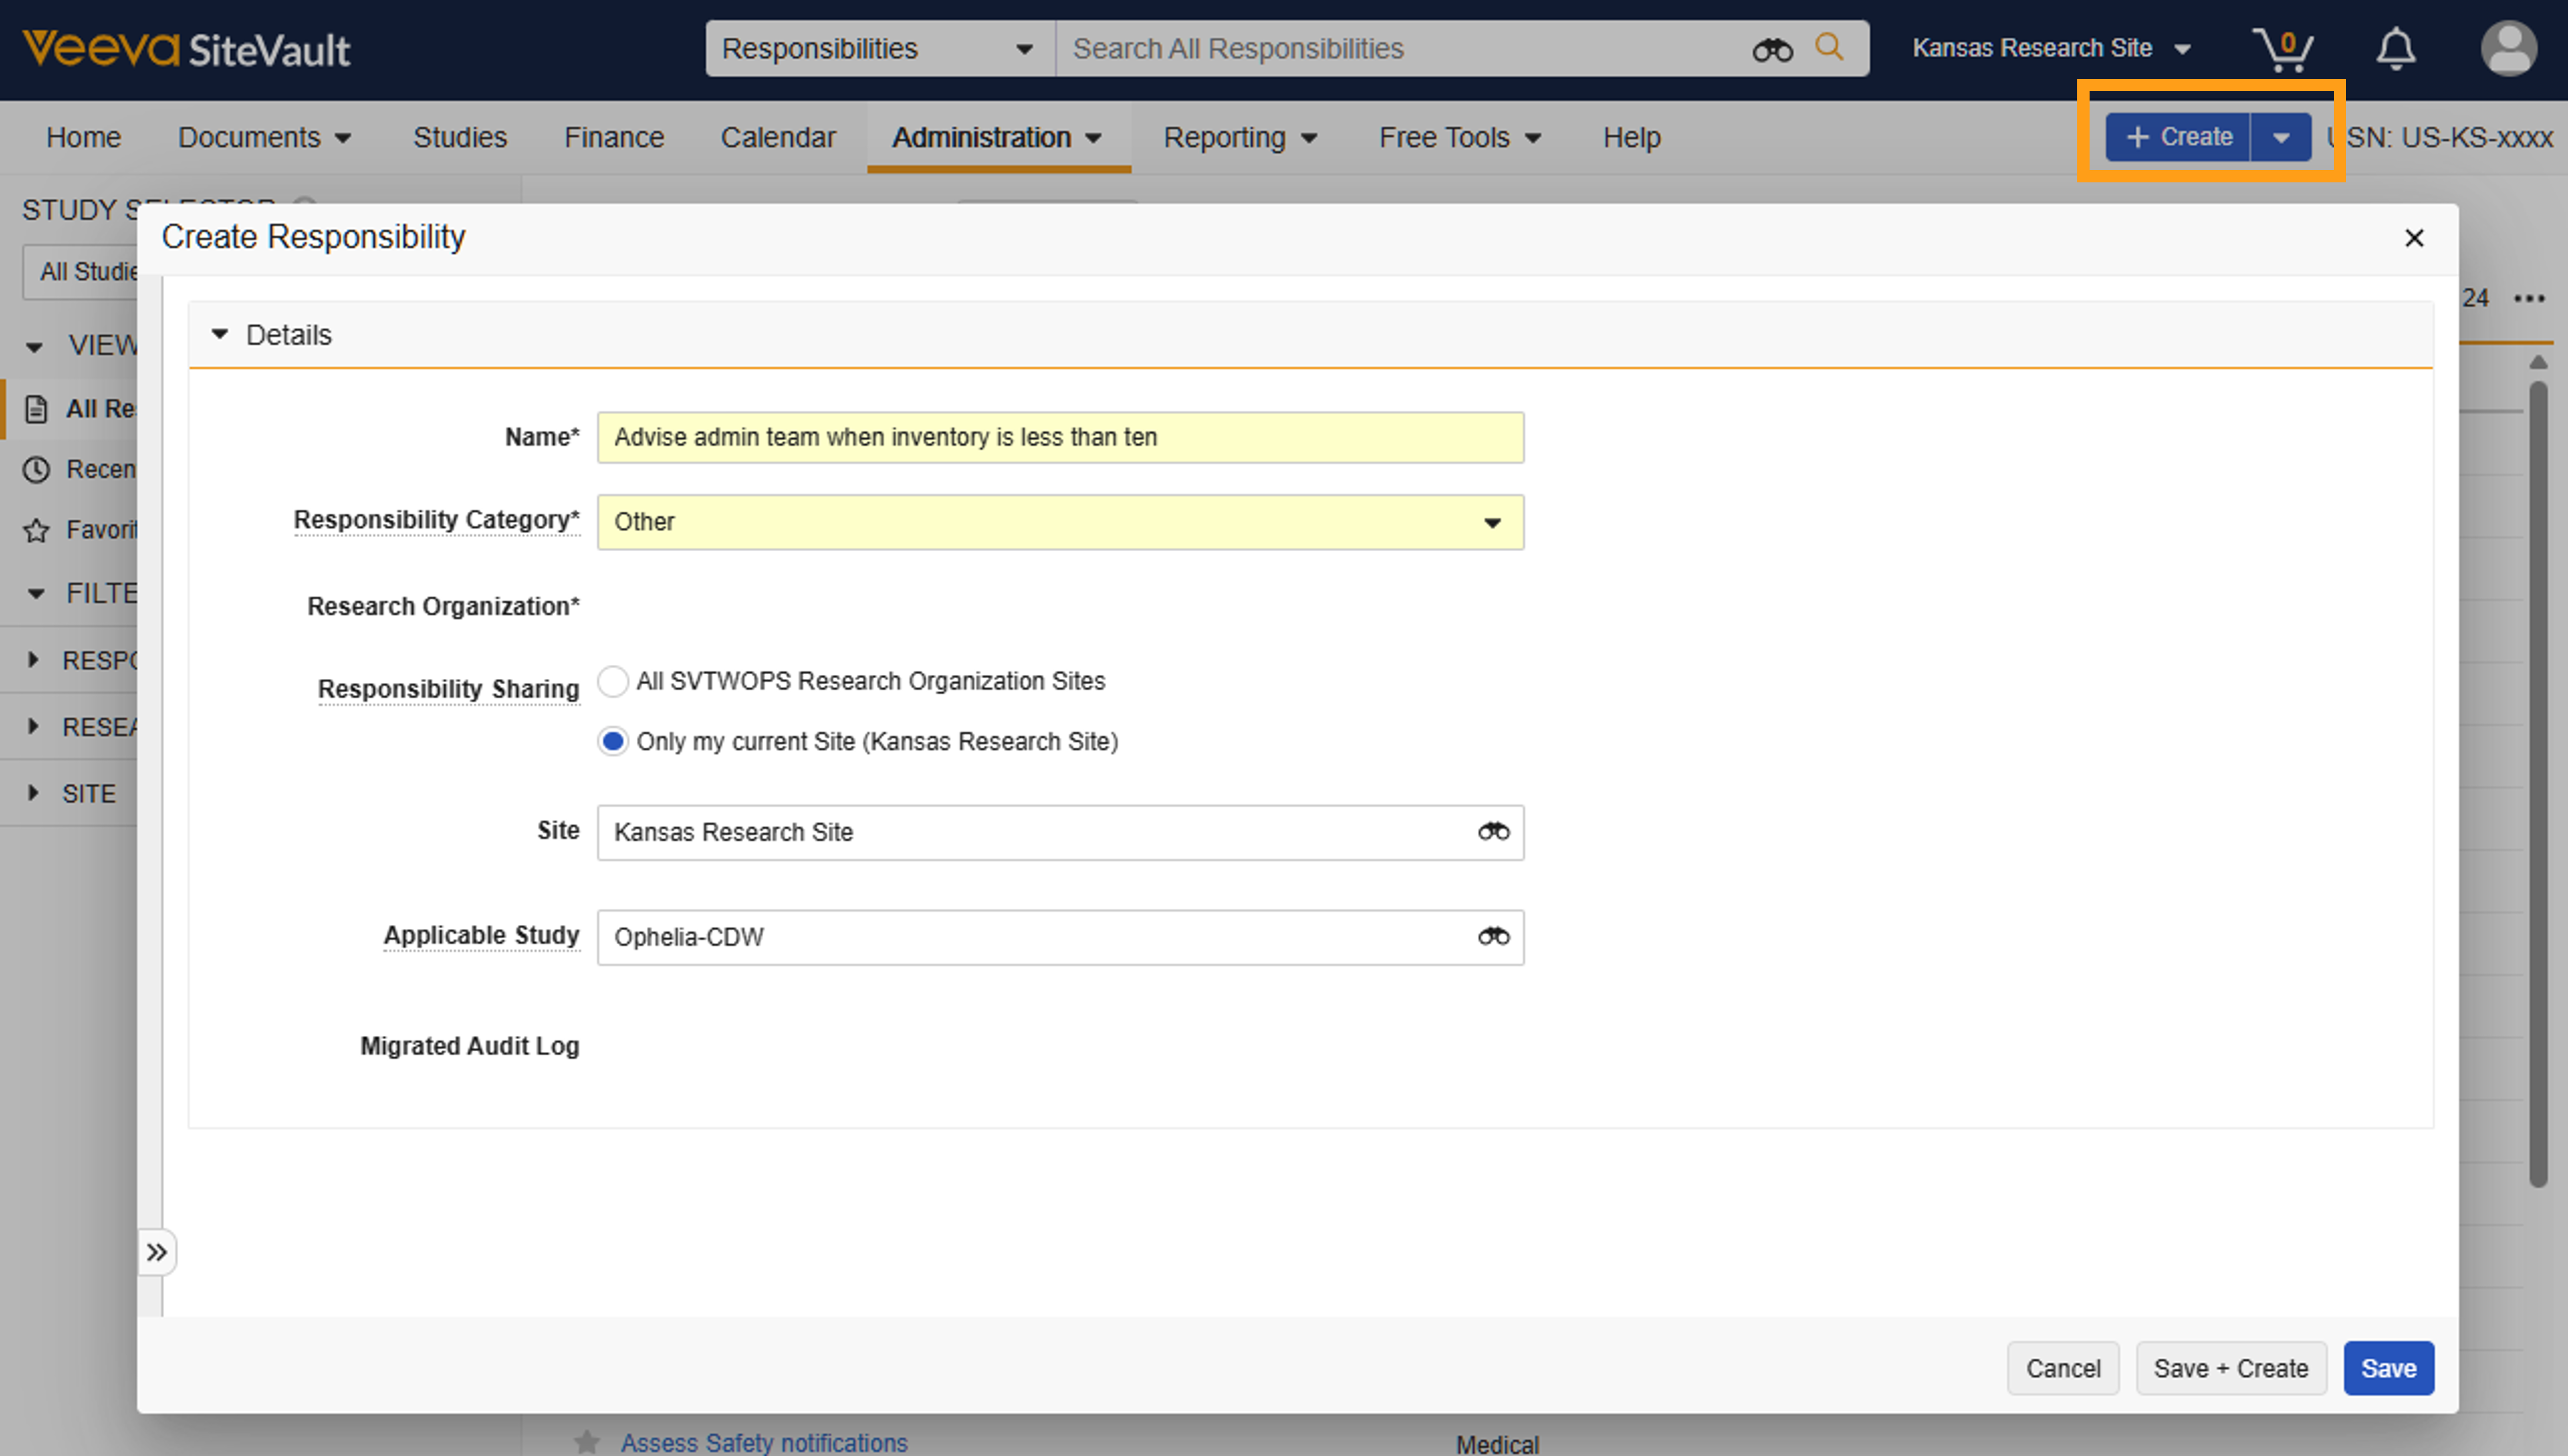Open the notifications bell
2568x1456 pixels.
(2395, 49)
